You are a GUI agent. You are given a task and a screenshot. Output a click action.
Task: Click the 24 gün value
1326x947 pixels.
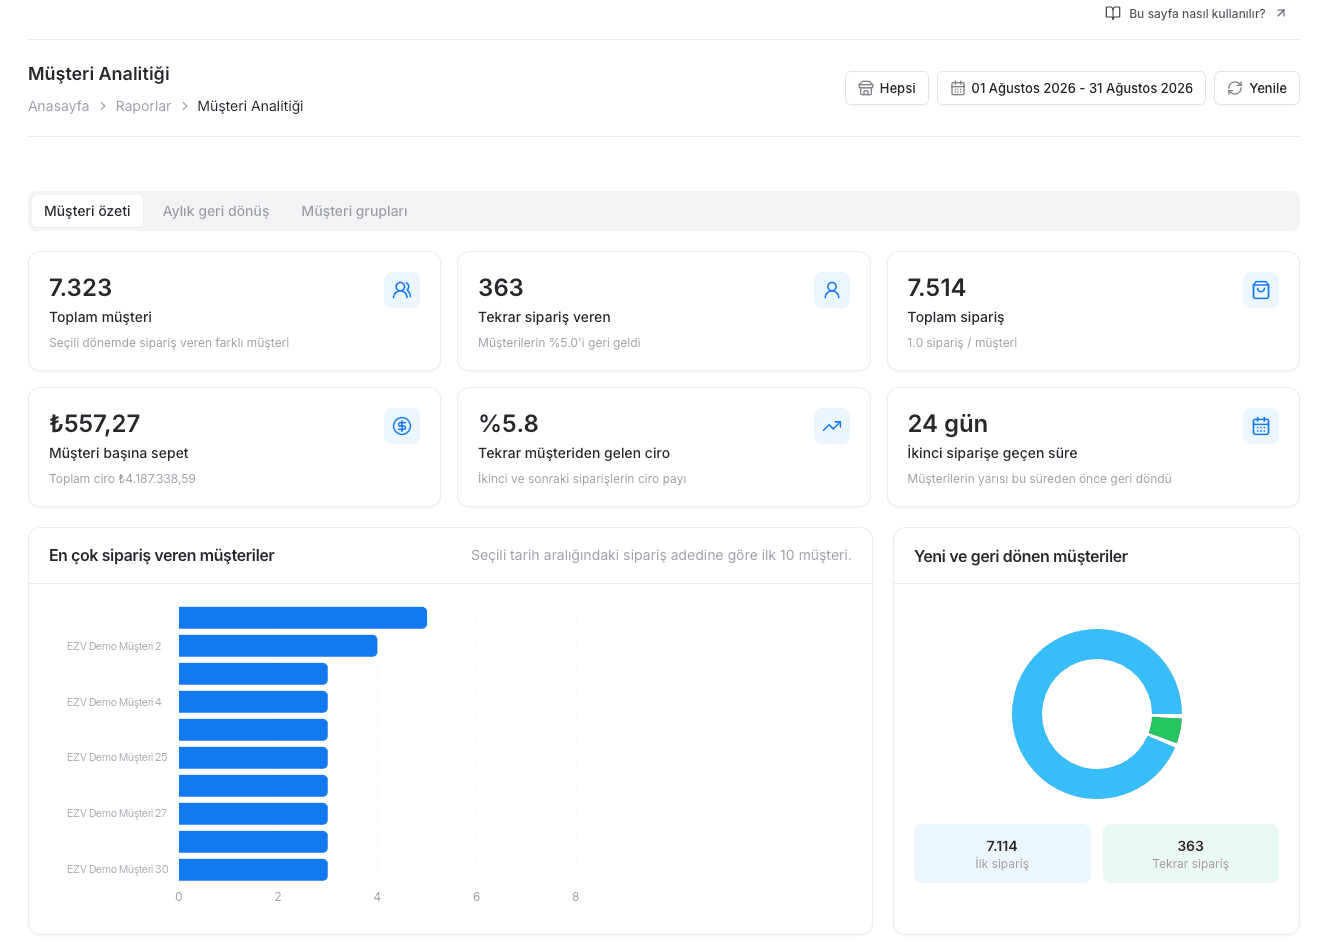click(x=947, y=424)
